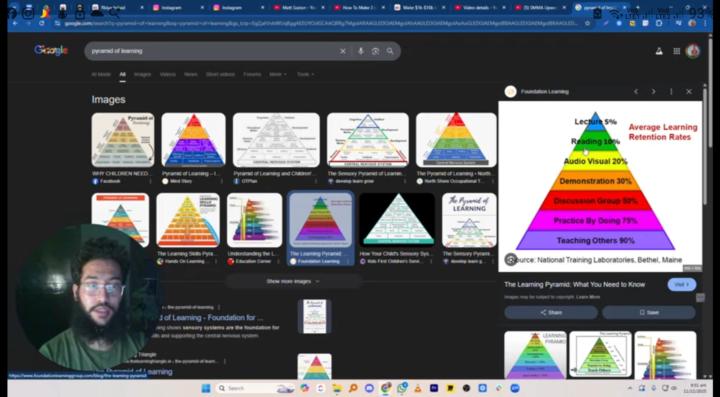Image resolution: width=720 pixels, height=397 pixels.
Task: Switch to the News search tab
Action: click(x=191, y=74)
